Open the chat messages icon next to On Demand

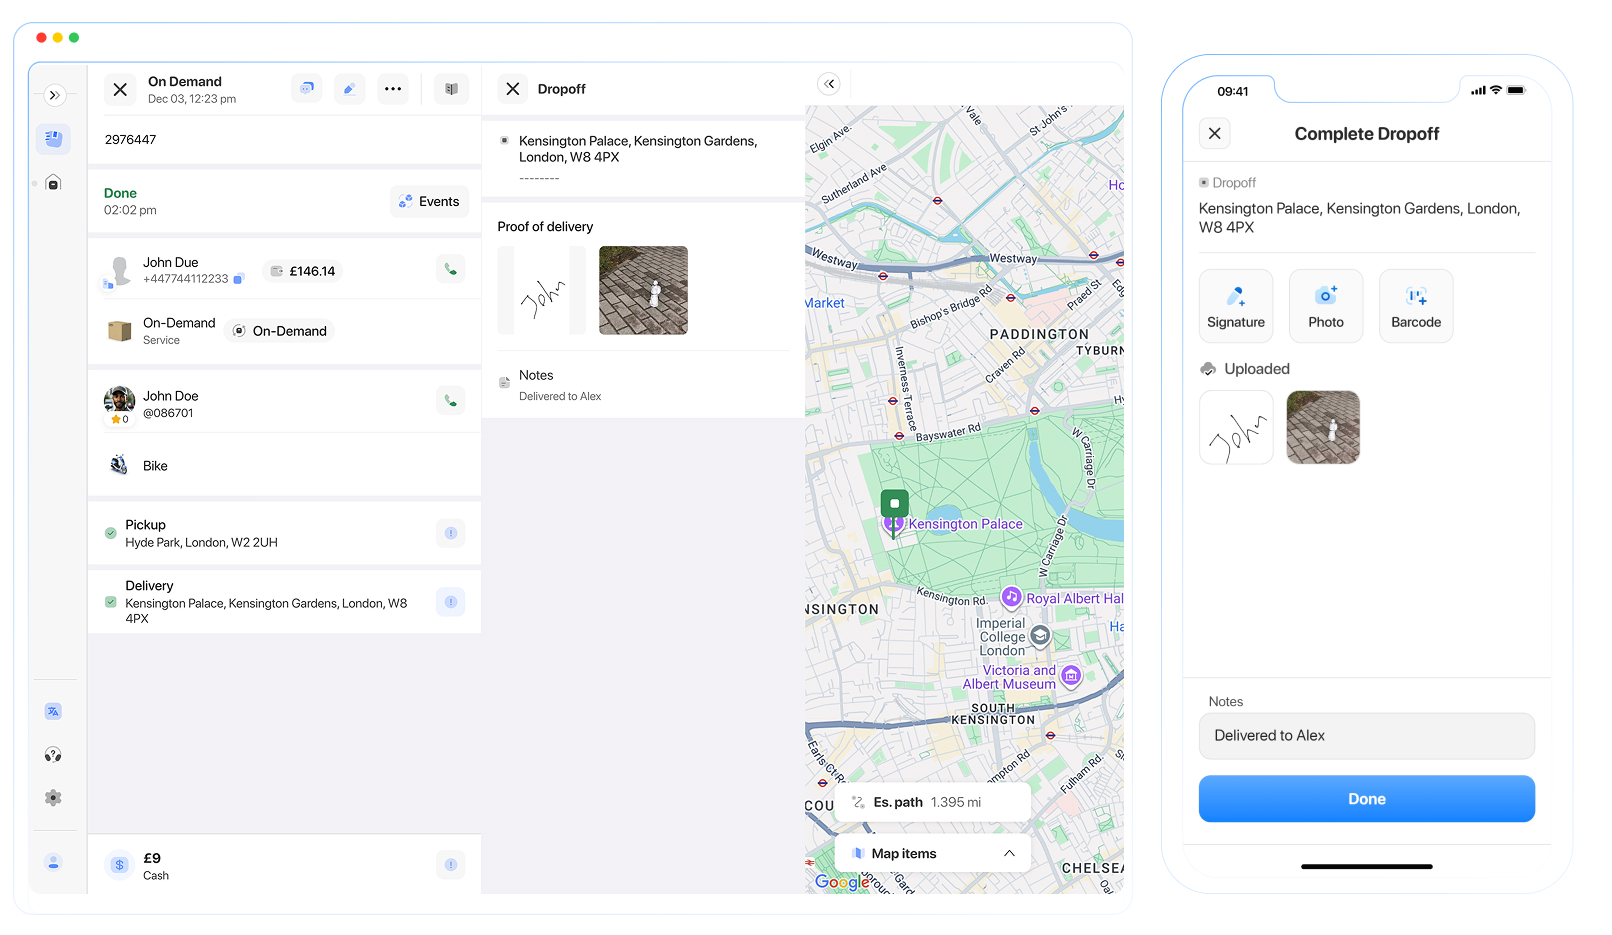[306, 89]
